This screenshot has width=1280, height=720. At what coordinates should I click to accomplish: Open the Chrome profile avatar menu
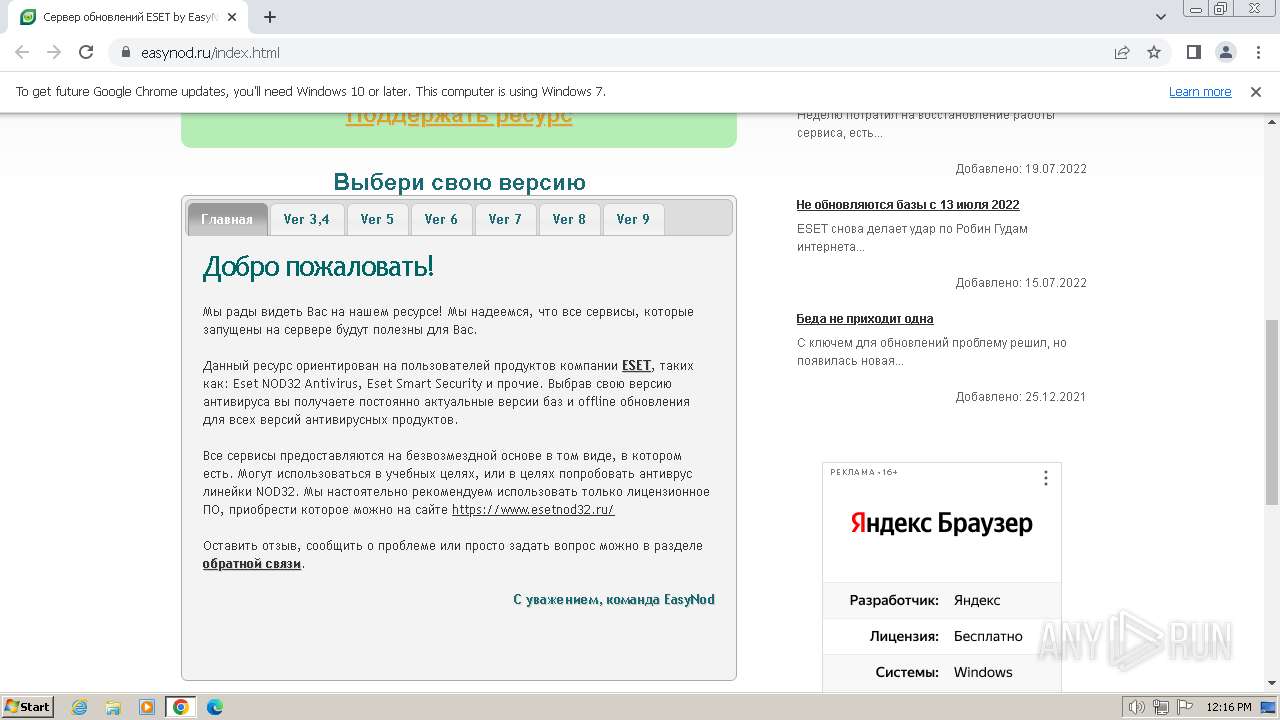(x=1225, y=52)
